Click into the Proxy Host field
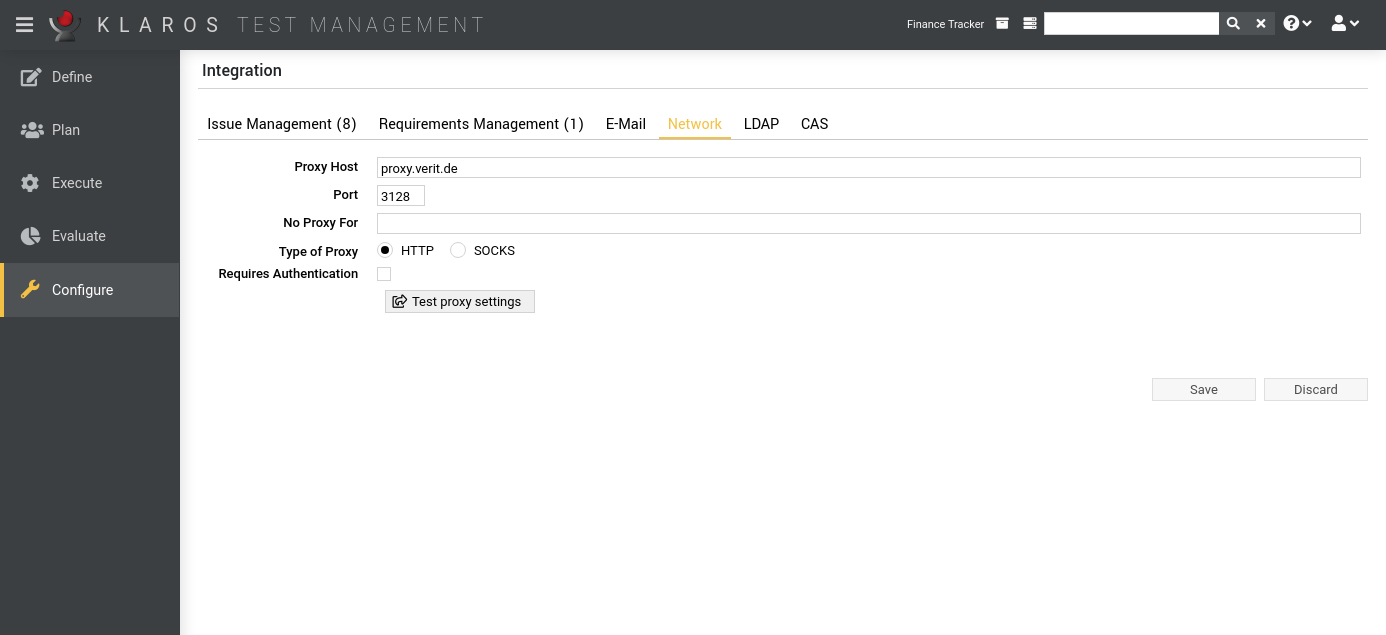1386x635 pixels. pyautogui.click(x=868, y=168)
